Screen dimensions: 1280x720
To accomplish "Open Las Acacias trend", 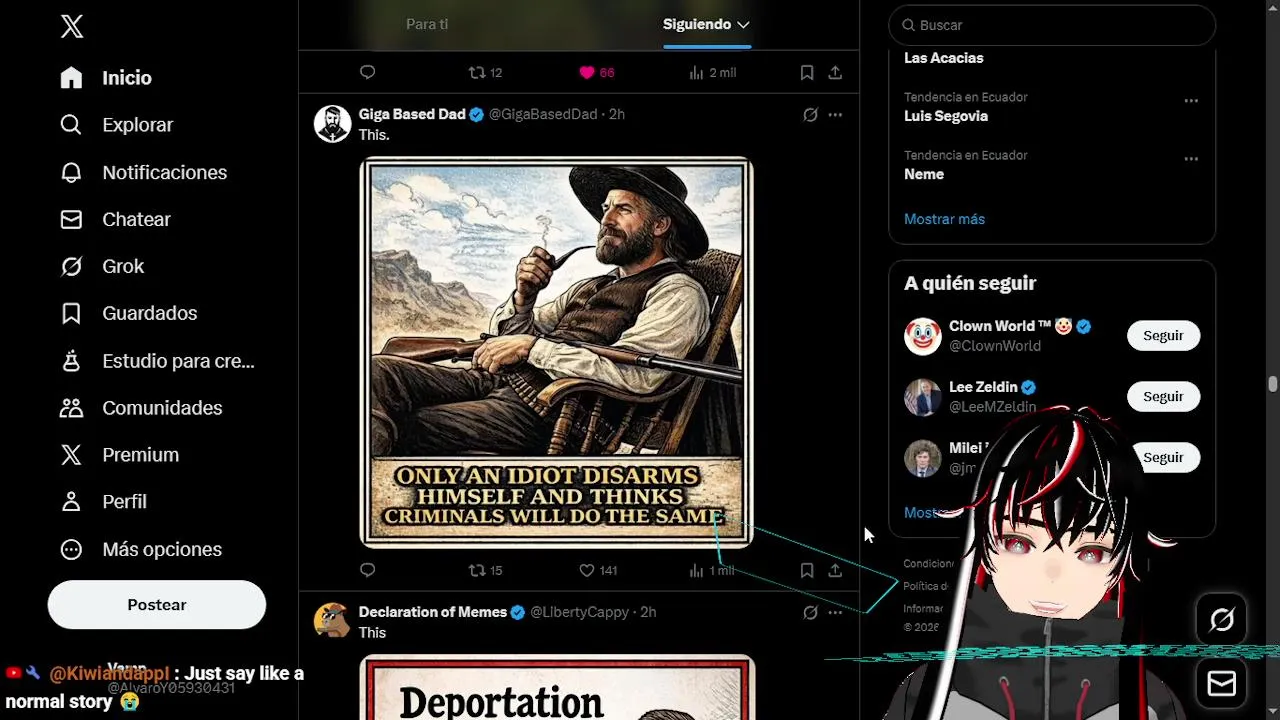I will 944,58.
